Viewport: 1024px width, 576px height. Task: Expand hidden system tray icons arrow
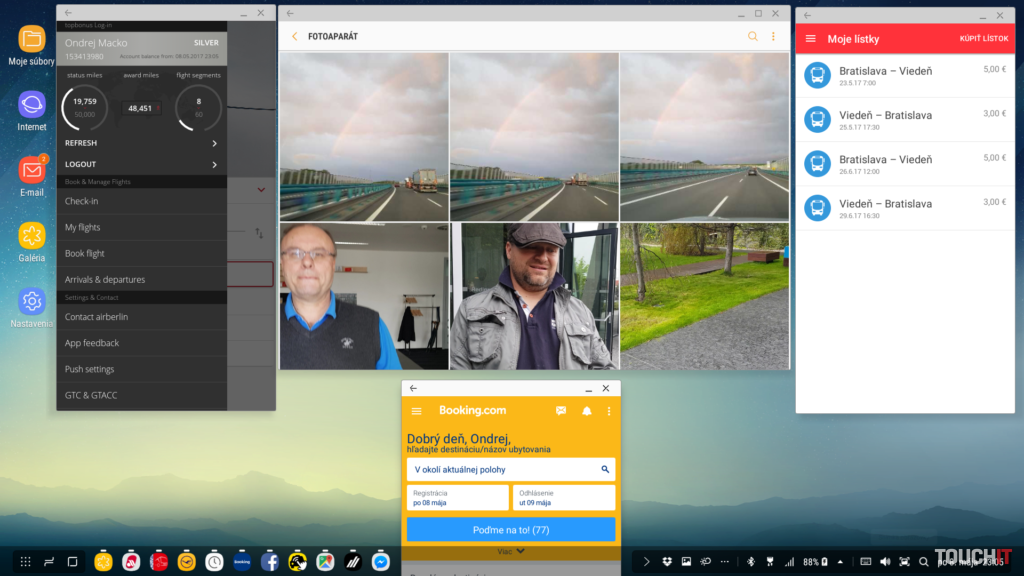646,562
